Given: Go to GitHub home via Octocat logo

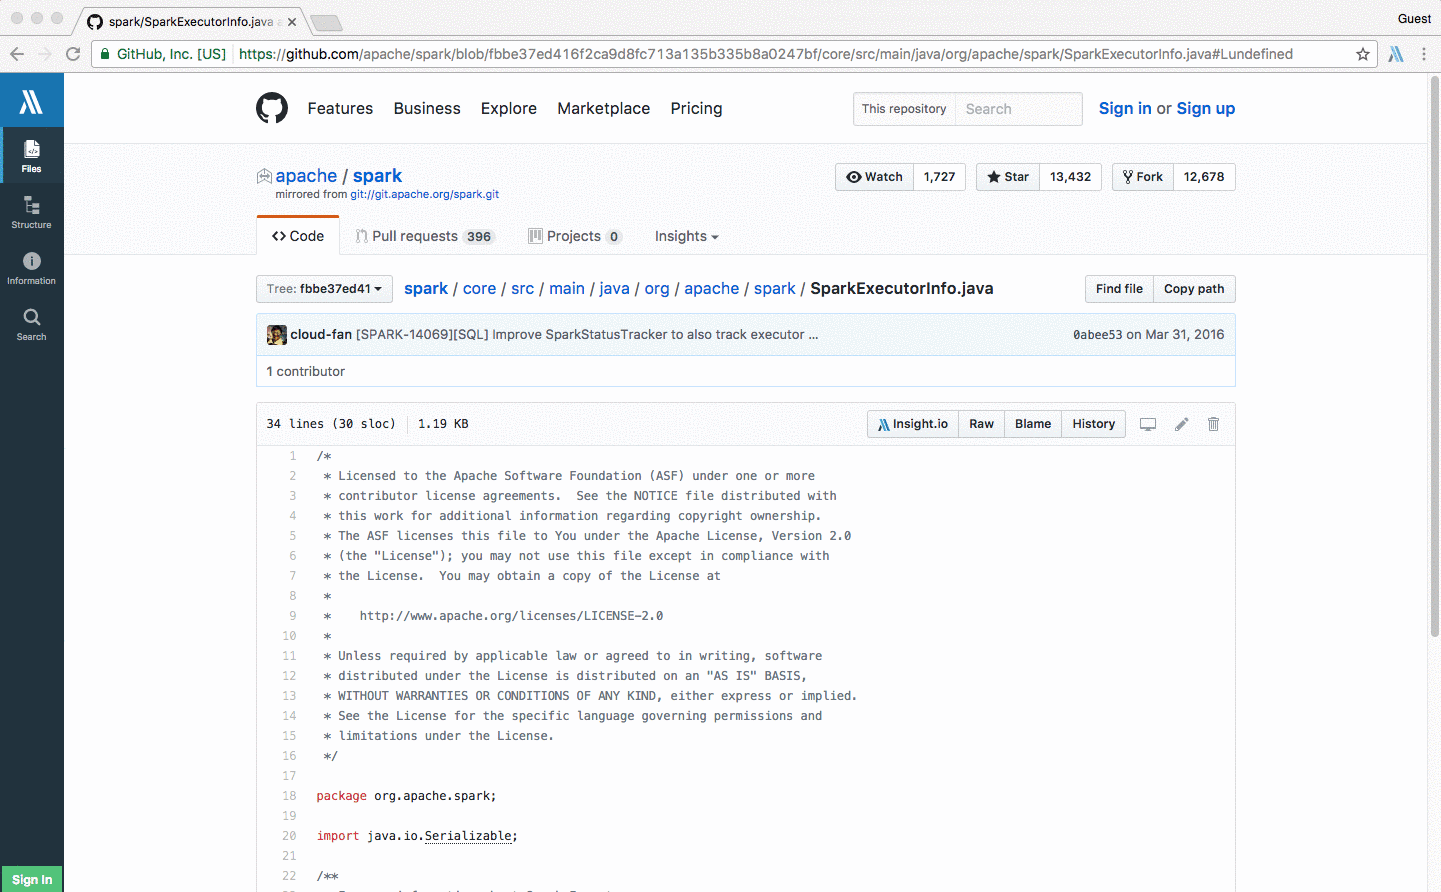Looking at the screenshot, I should coord(272,108).
